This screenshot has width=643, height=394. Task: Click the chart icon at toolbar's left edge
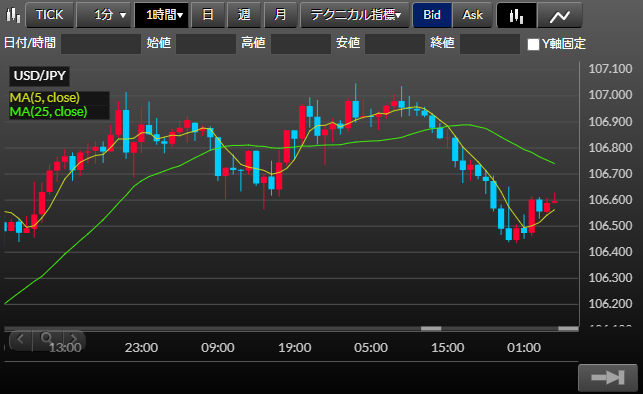click(13, 15)
